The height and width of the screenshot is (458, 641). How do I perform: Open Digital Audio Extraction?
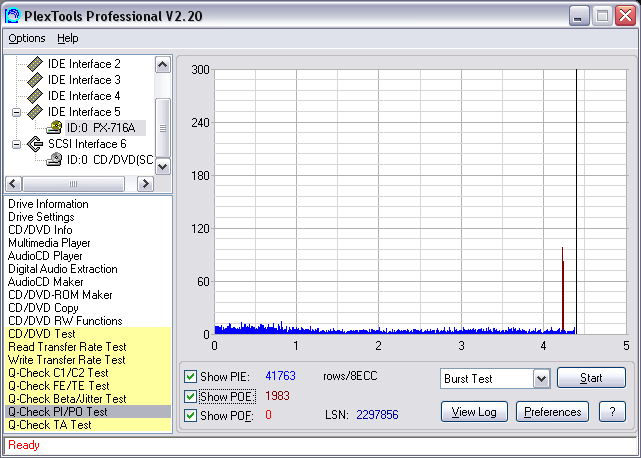(63, 269)
